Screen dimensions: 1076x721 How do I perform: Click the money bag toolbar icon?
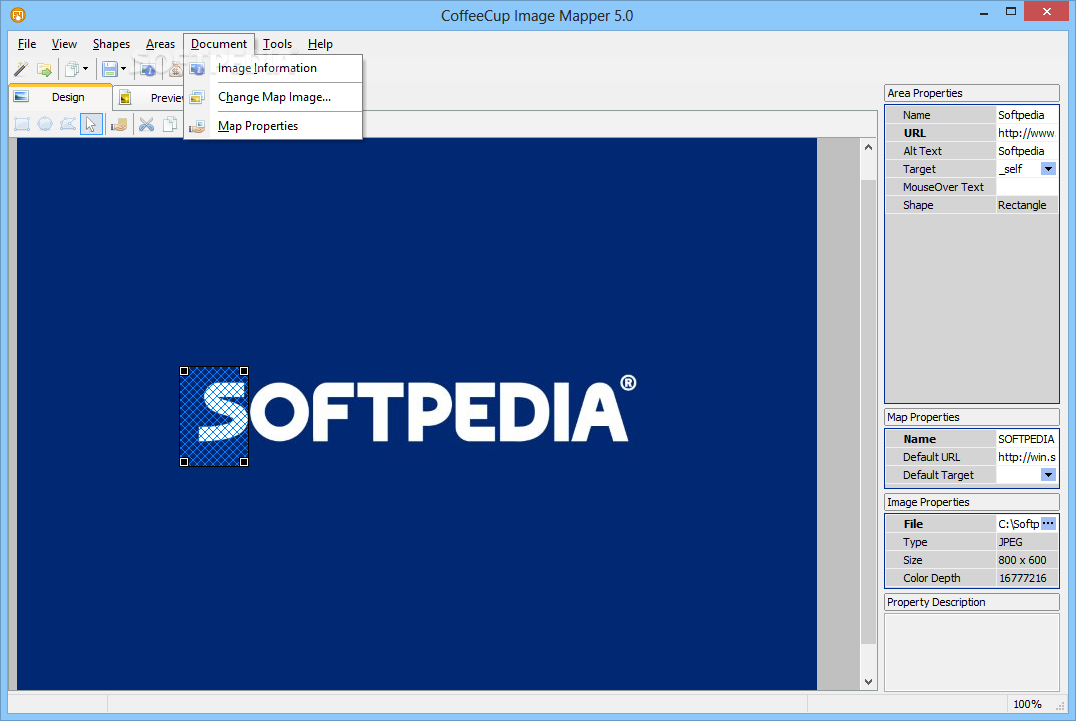click(175, 69)
